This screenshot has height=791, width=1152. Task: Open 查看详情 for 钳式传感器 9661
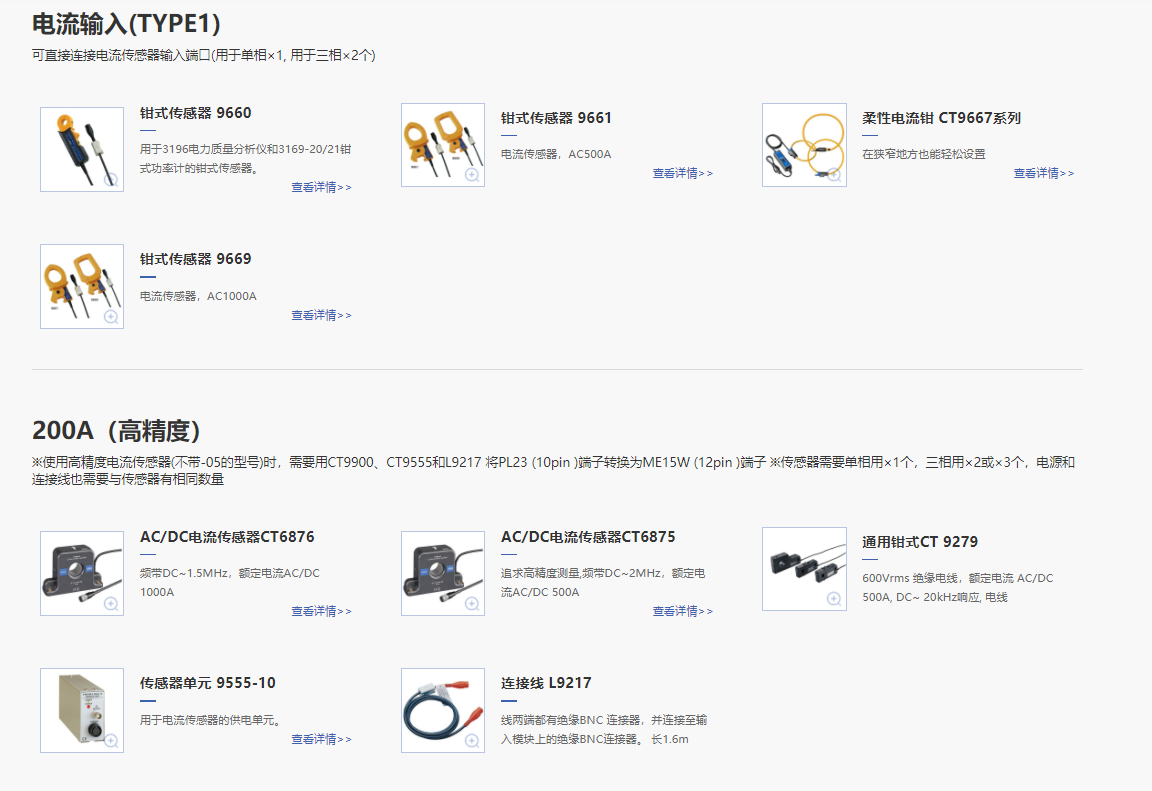coord(682,173)
